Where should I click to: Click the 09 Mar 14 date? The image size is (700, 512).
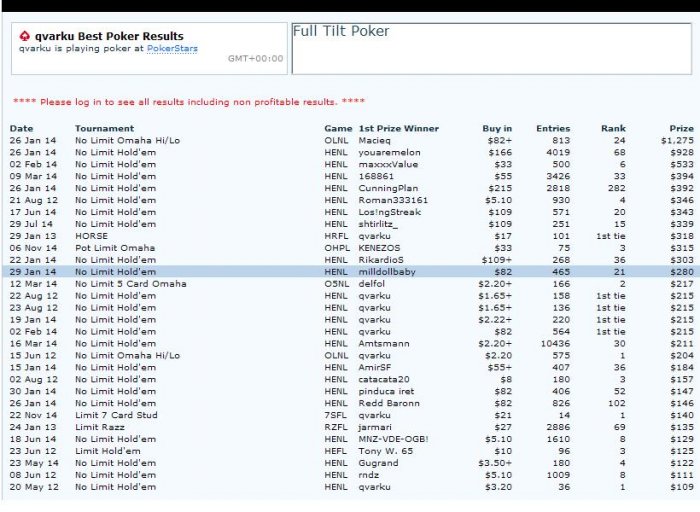coord(33,176)
